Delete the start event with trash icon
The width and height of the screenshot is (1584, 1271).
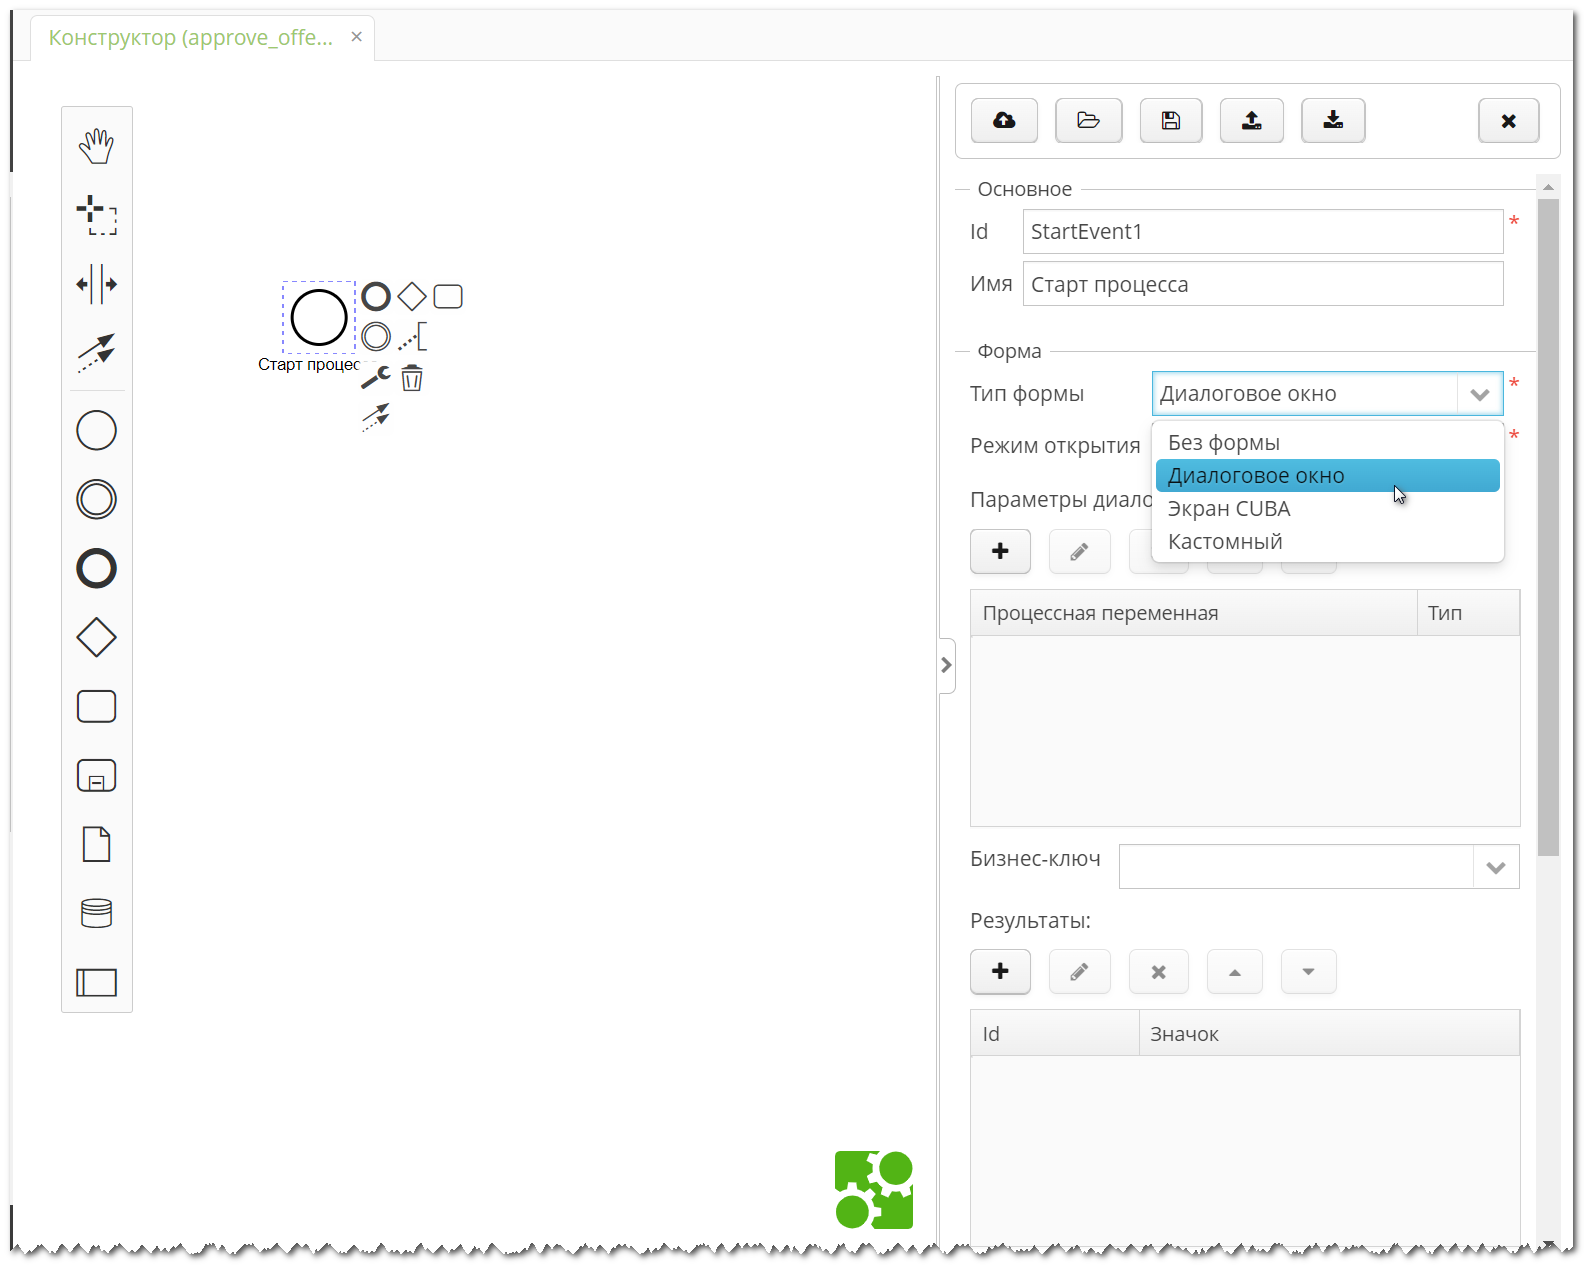tap(412, 378)
